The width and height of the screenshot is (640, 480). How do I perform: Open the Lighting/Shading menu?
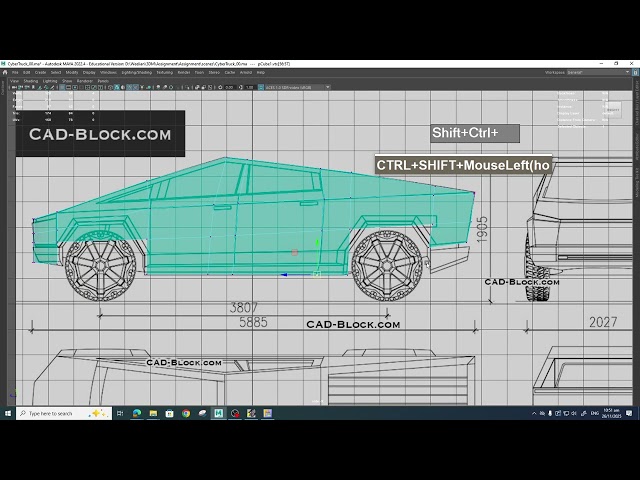(137, 72)
